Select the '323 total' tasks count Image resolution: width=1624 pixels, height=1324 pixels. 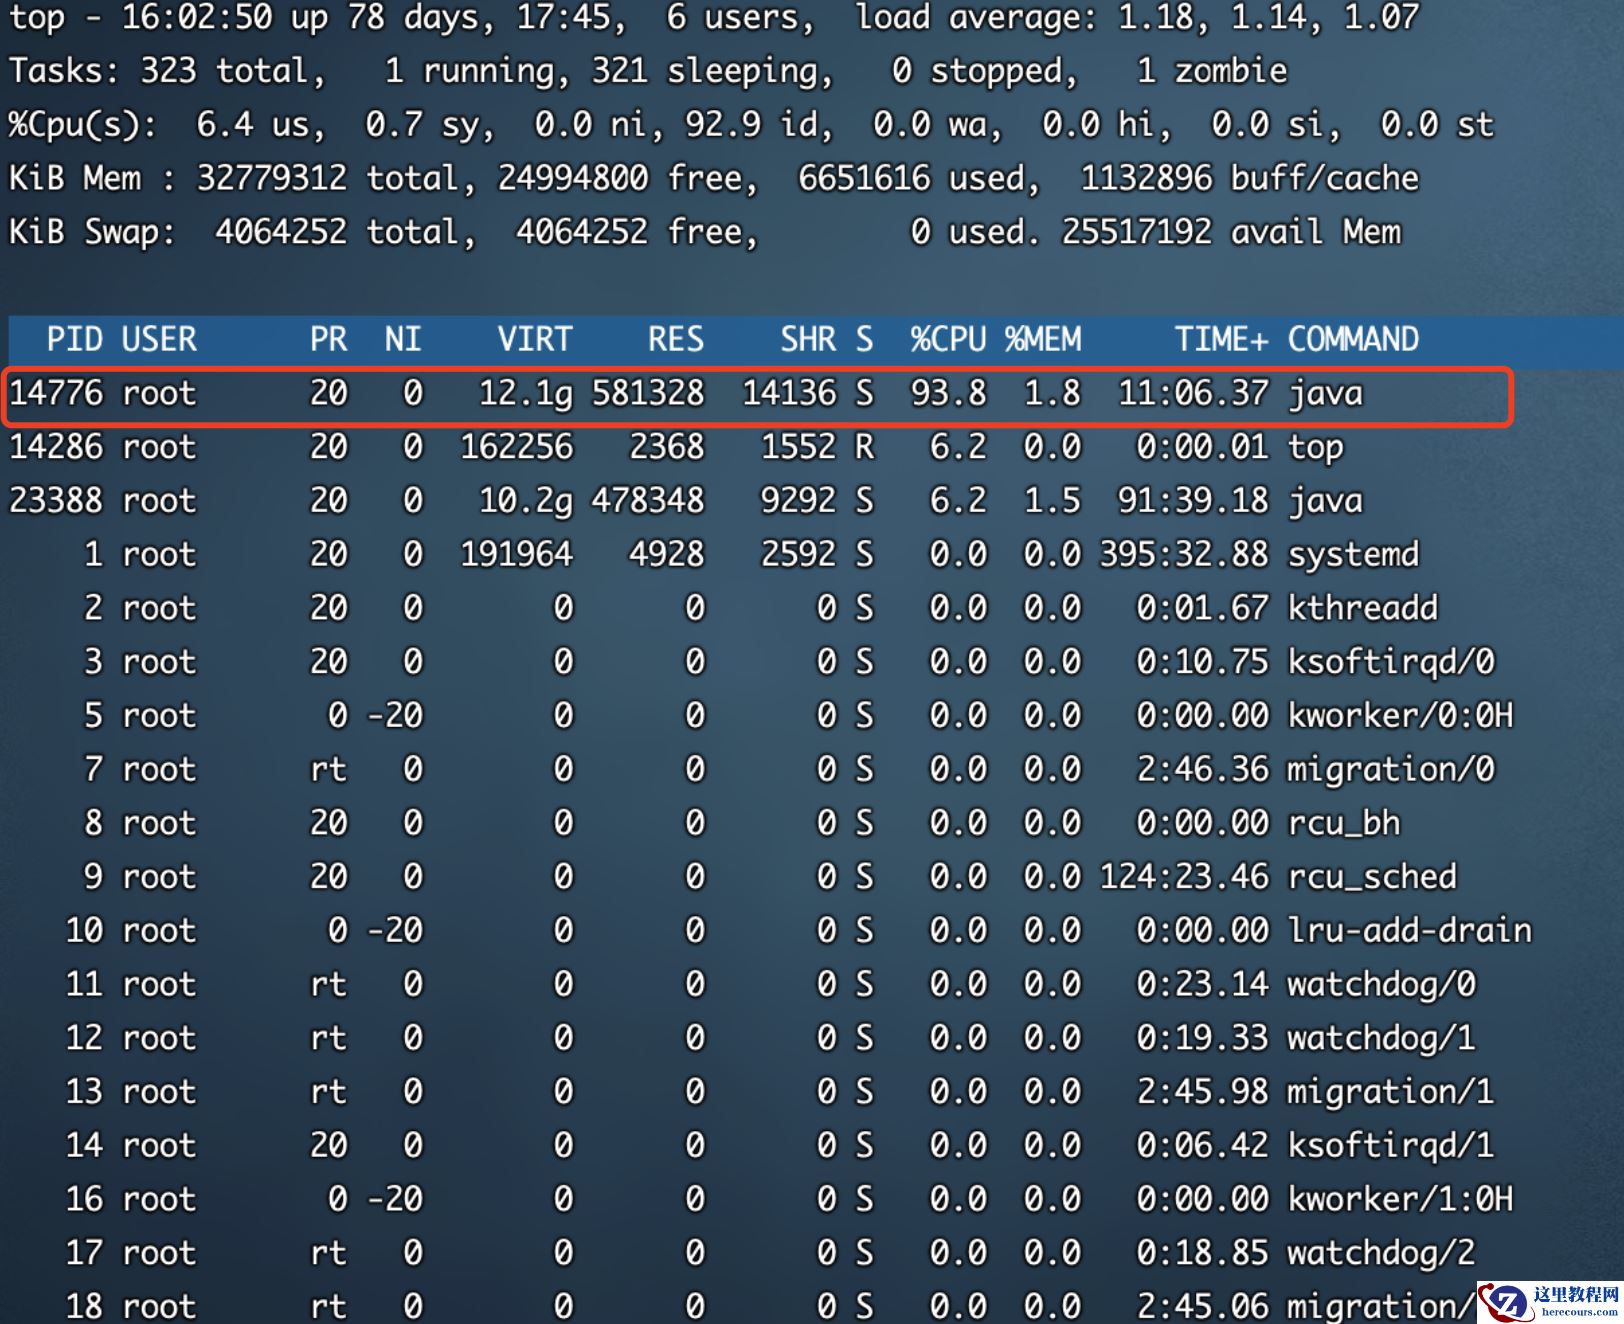pos(224,71)
